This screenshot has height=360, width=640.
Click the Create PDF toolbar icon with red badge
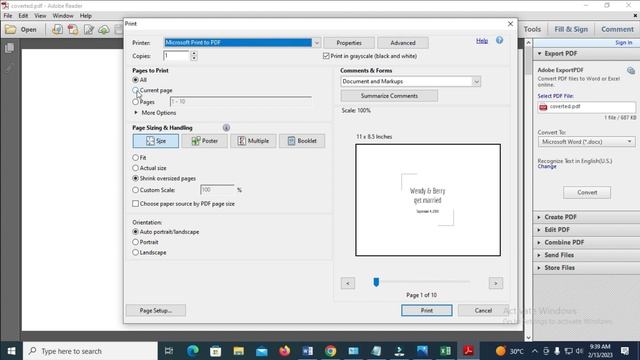[x=73, y=30]
